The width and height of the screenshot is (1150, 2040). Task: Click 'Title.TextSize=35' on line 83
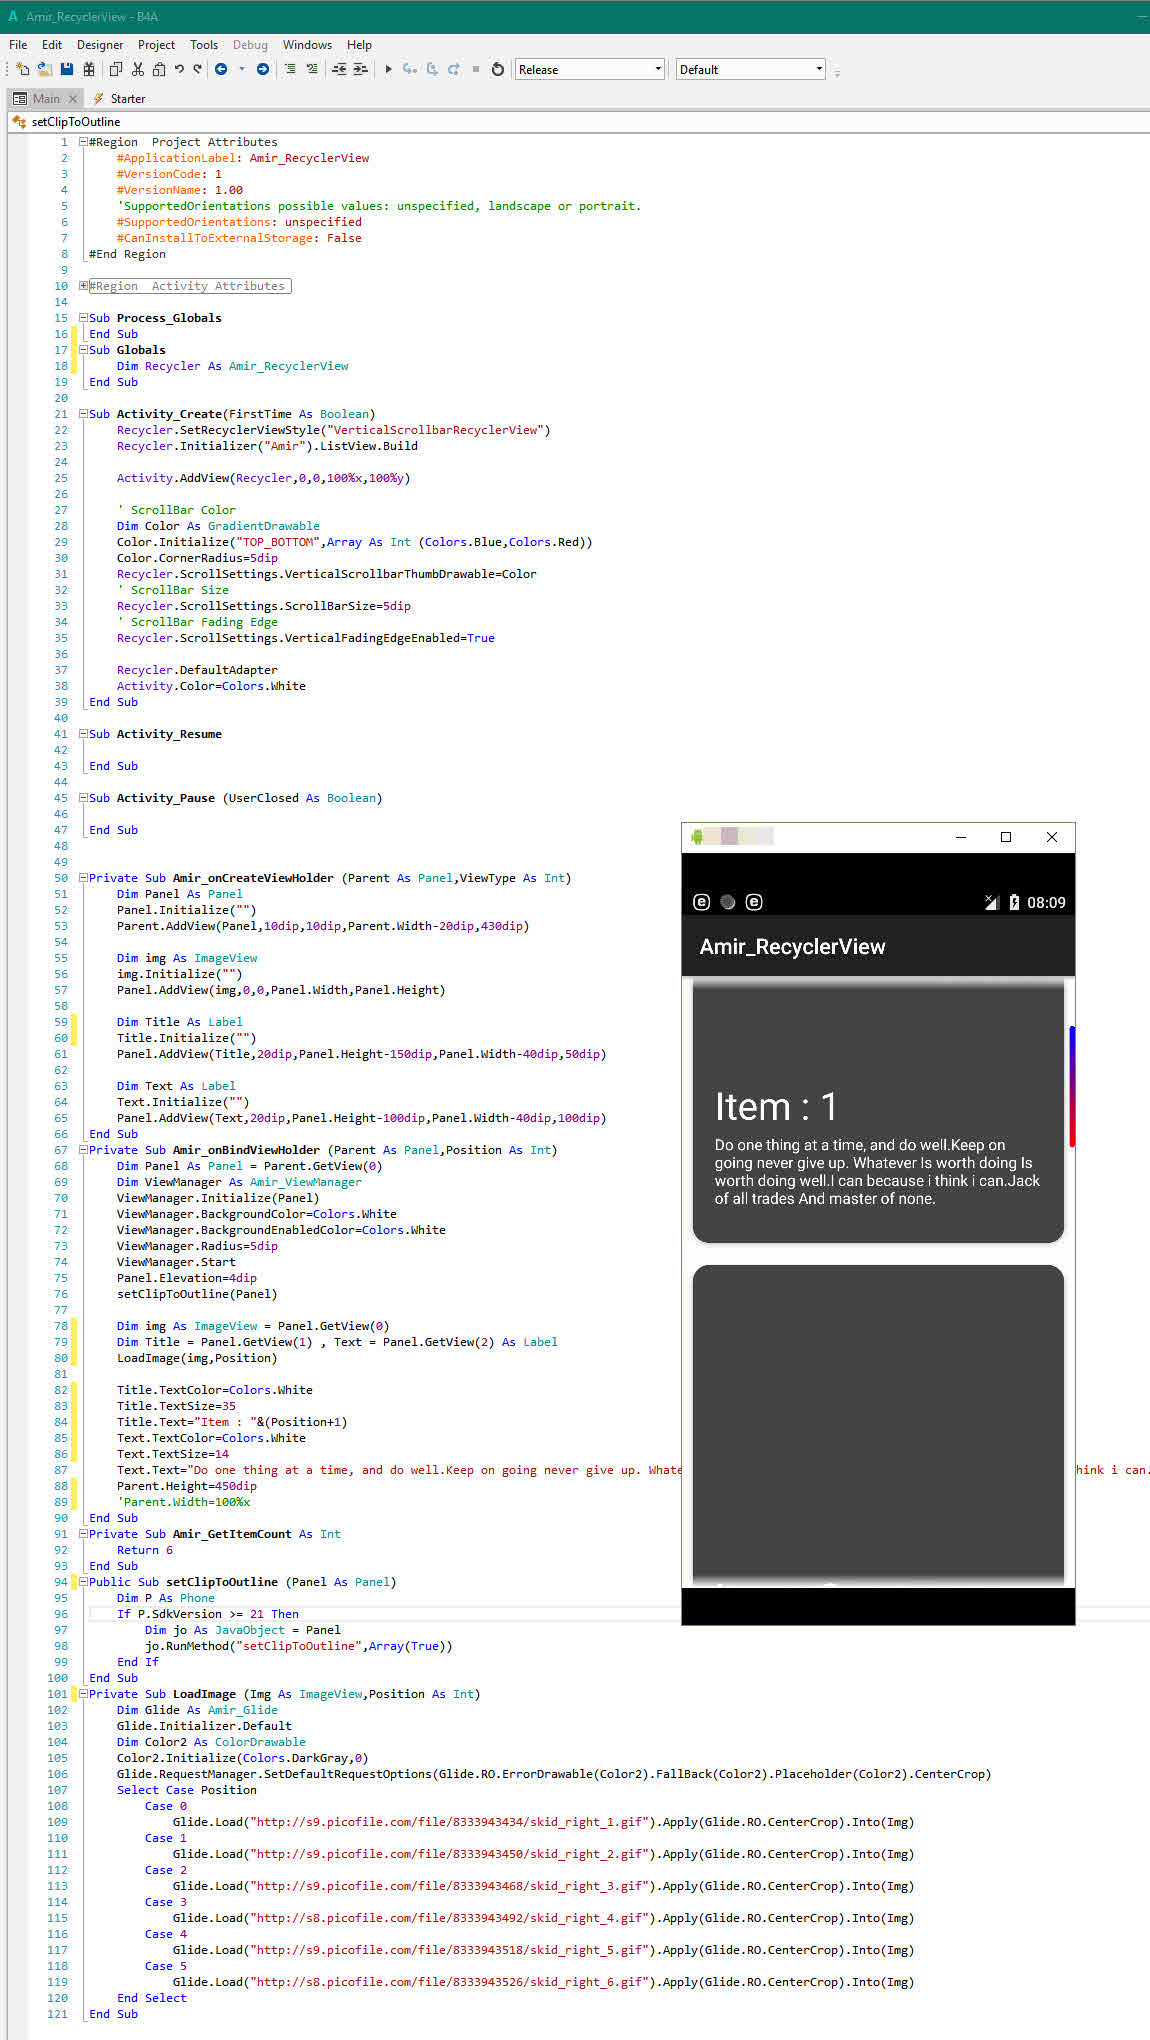(176, 1406)
